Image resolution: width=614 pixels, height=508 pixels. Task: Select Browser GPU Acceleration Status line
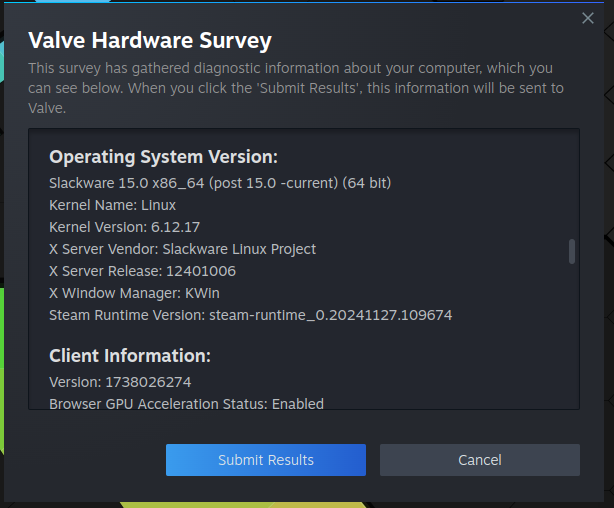click(x=186, y=404)
